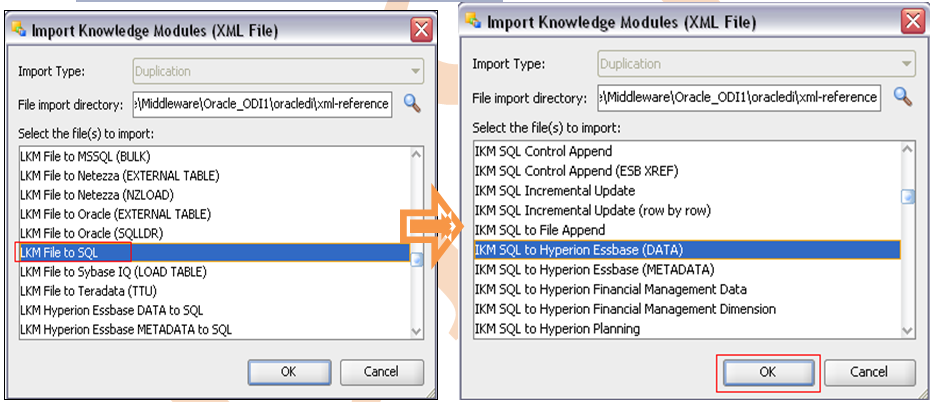Select LKM File to Netezza (NZLOAD)
This screenshot has width=931, height=402.
pos(214,195)
